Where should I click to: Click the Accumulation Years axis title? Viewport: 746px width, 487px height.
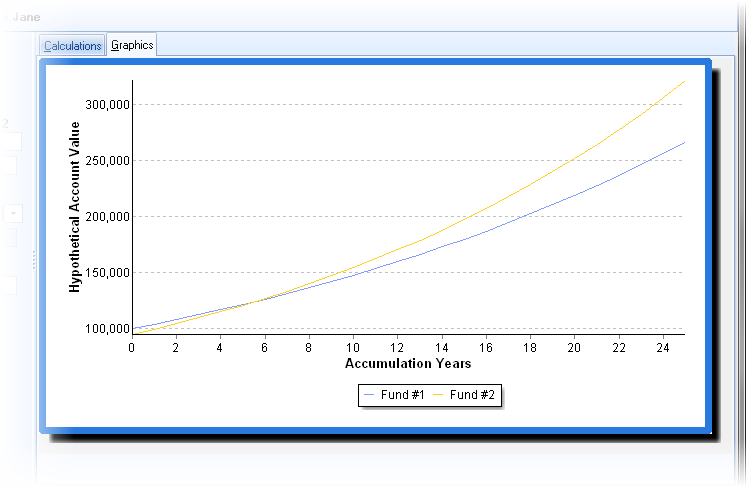(x=407, y=363)
